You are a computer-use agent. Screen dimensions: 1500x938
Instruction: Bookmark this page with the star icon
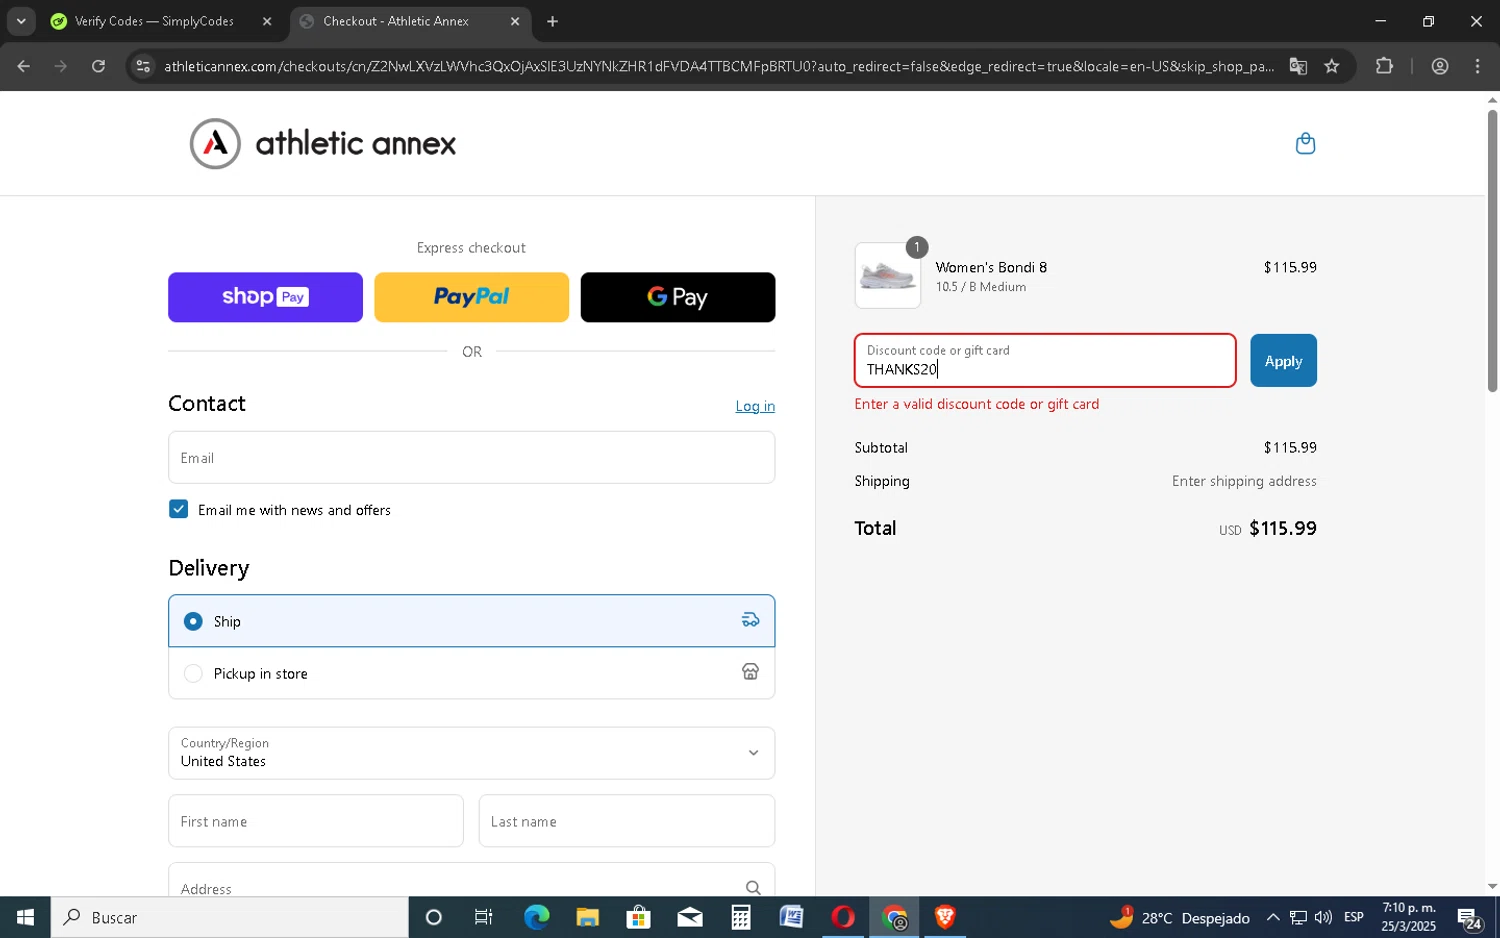tap(1332, 66)
